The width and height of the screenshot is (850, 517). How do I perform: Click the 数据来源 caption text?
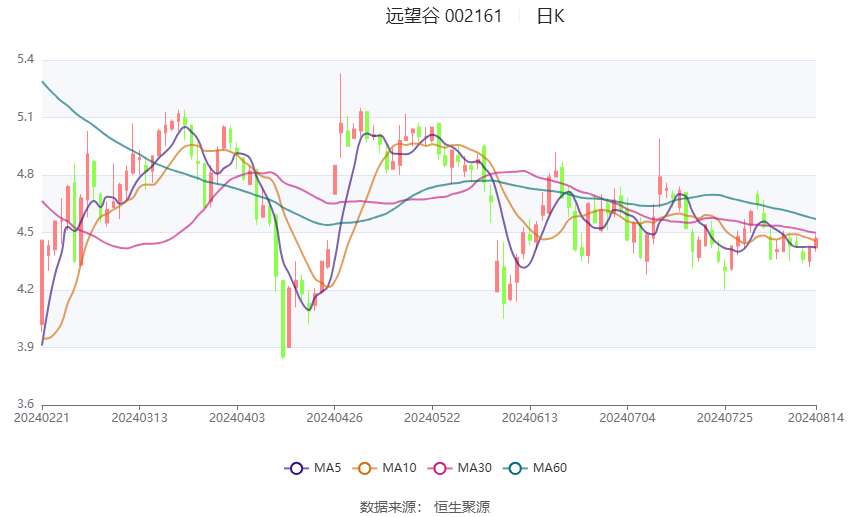(x=386, y=507)
